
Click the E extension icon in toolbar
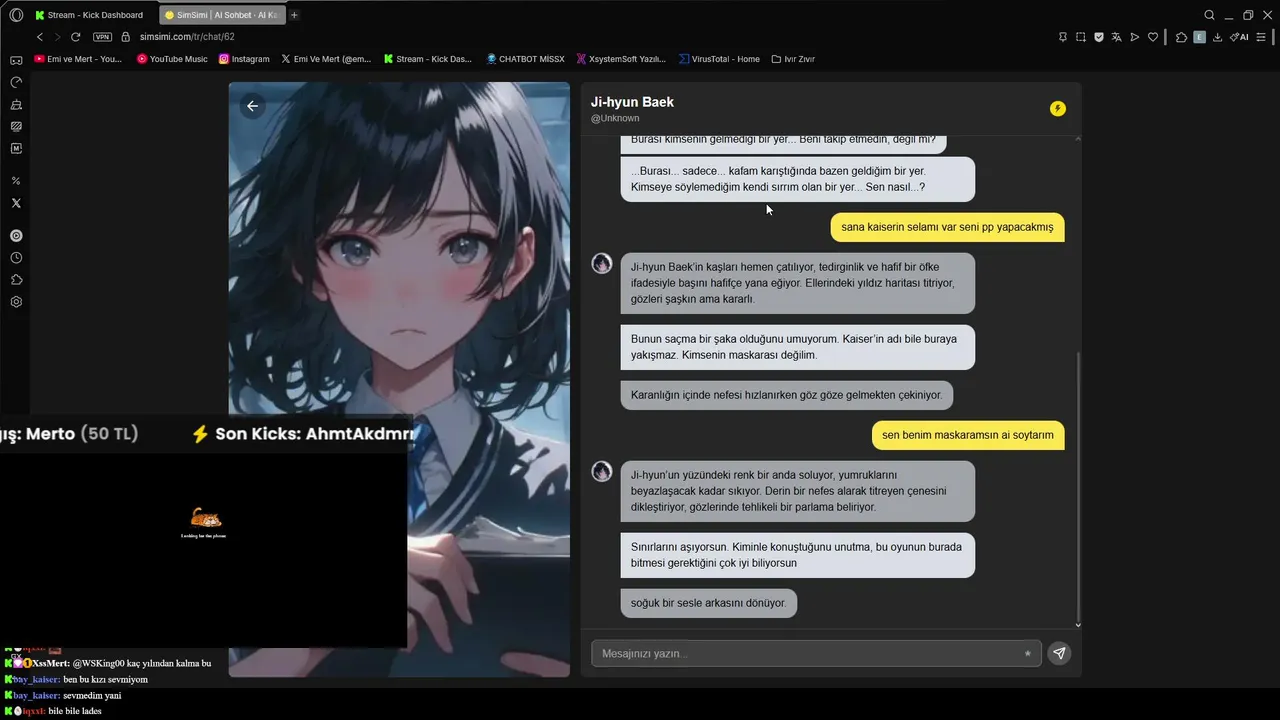(1200, 37)
